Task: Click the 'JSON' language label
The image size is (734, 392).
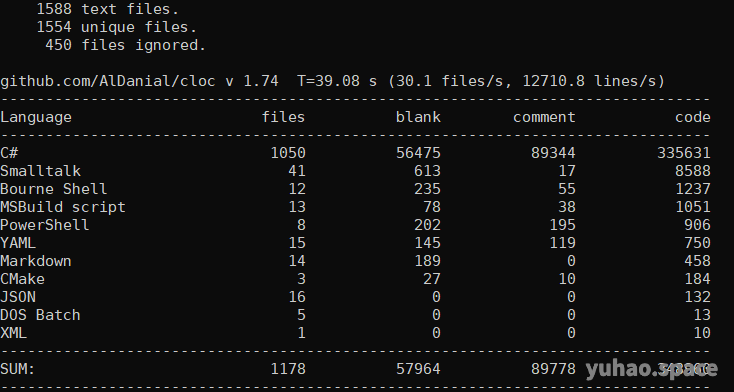Action: [18, 297]
